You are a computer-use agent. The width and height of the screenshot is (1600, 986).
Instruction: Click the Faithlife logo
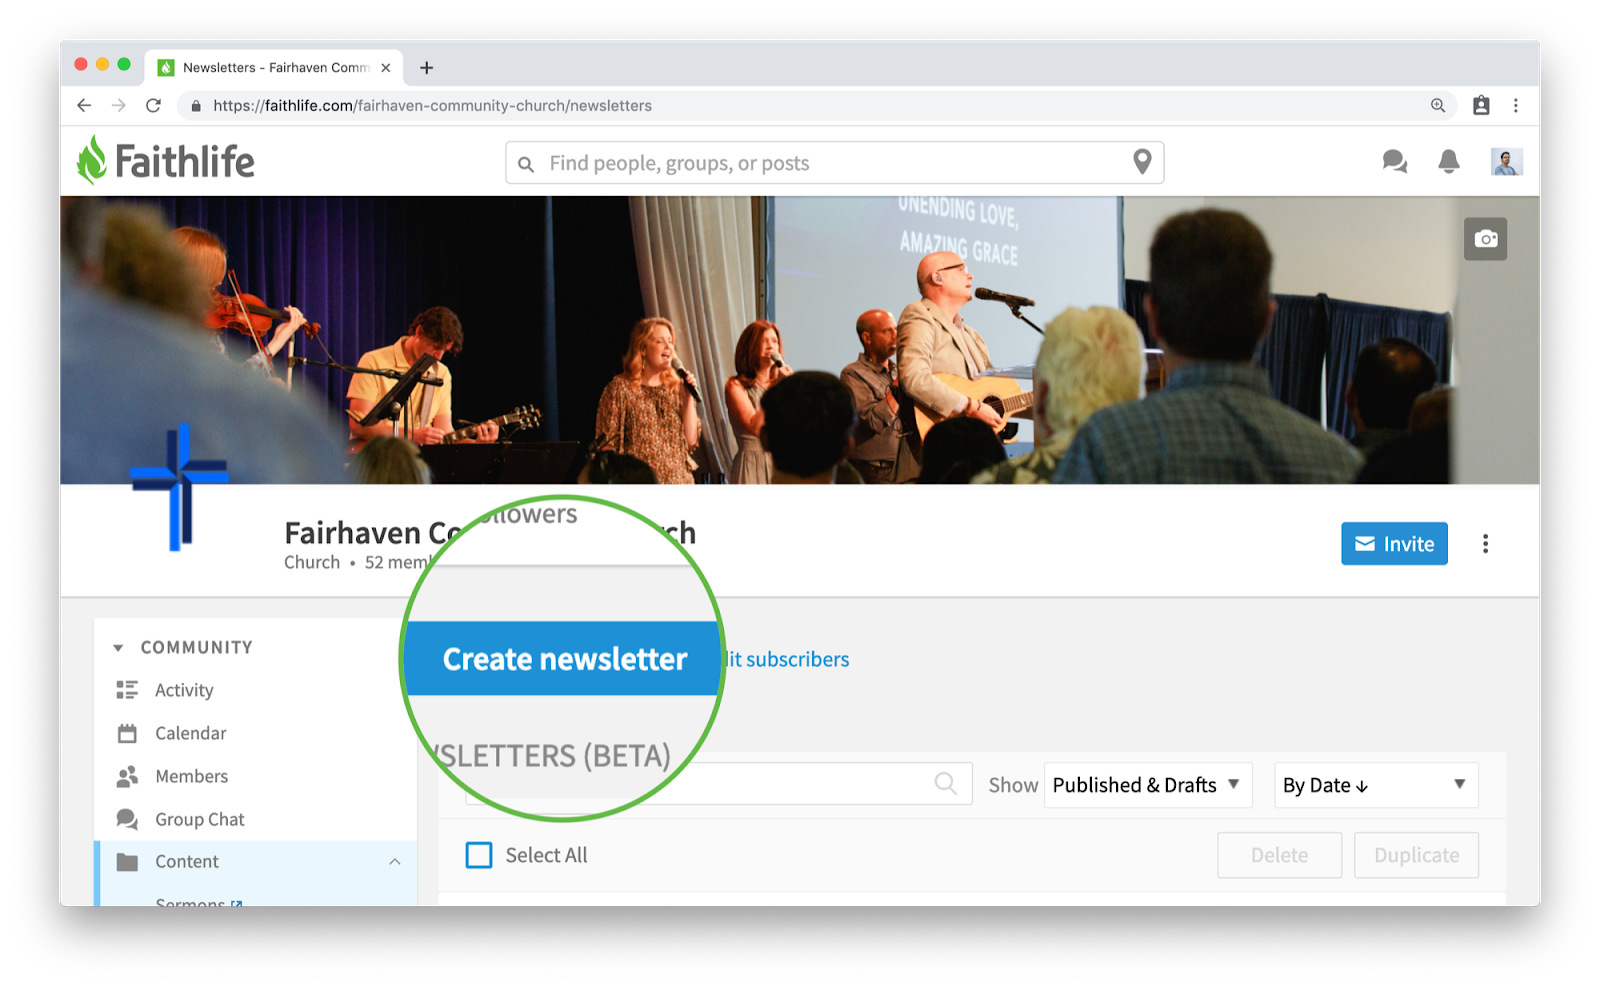pos(166,161)
